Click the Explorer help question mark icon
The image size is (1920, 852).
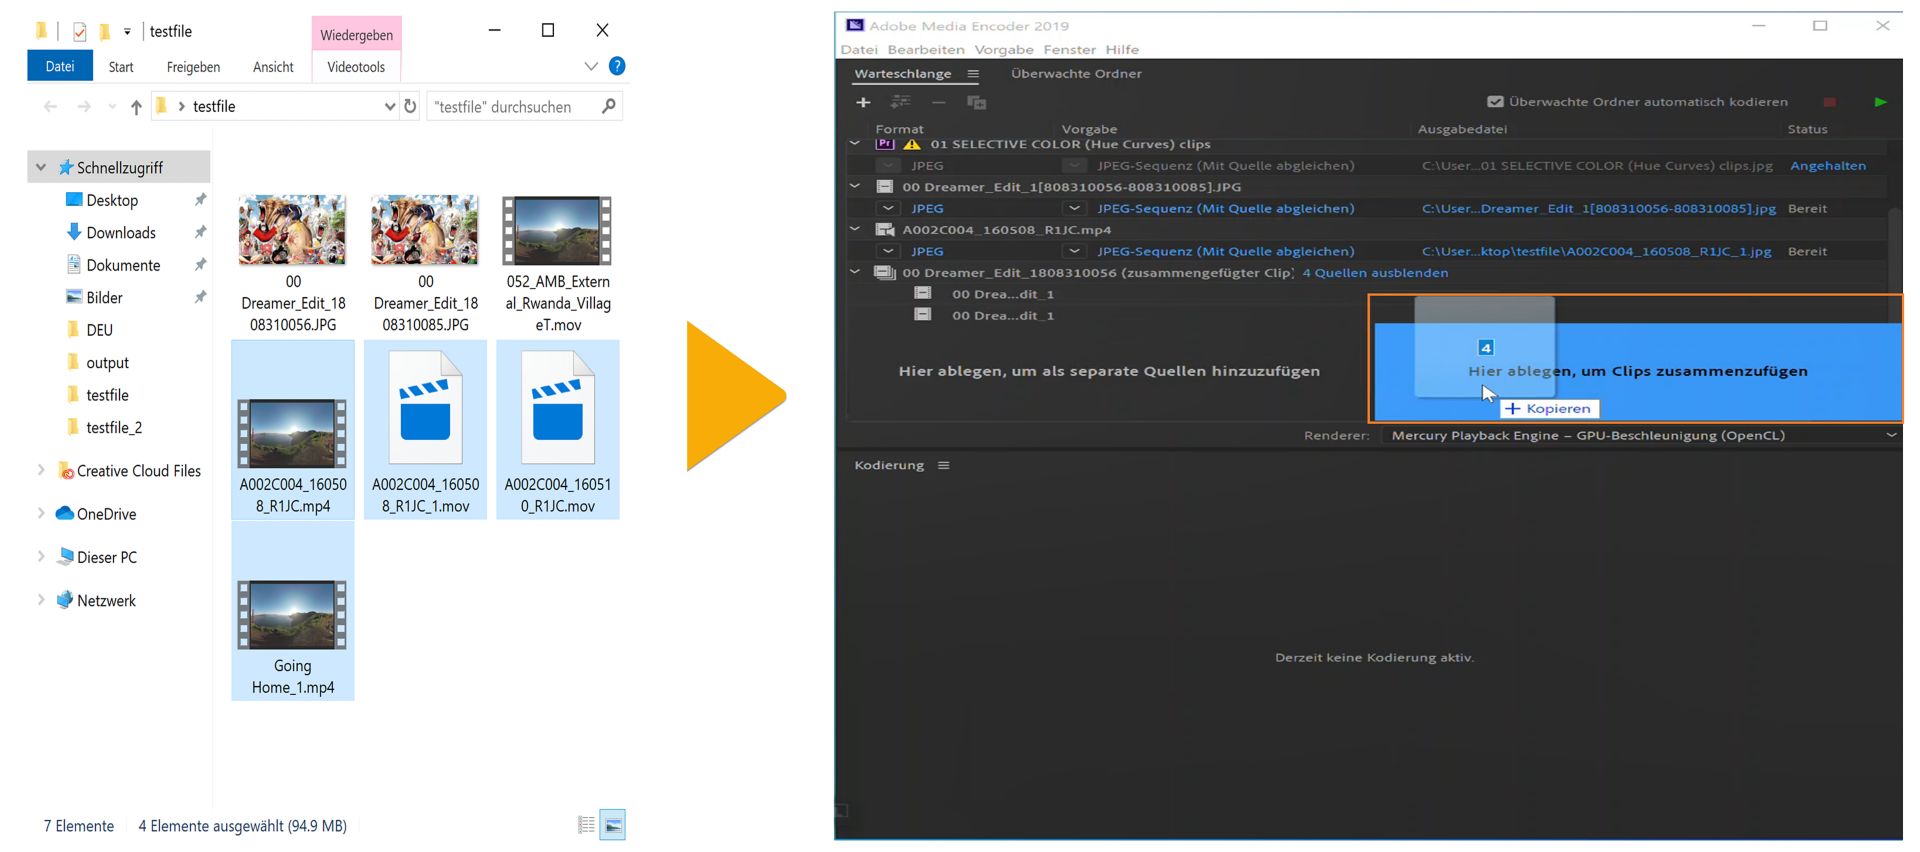(x=617, y=66)
